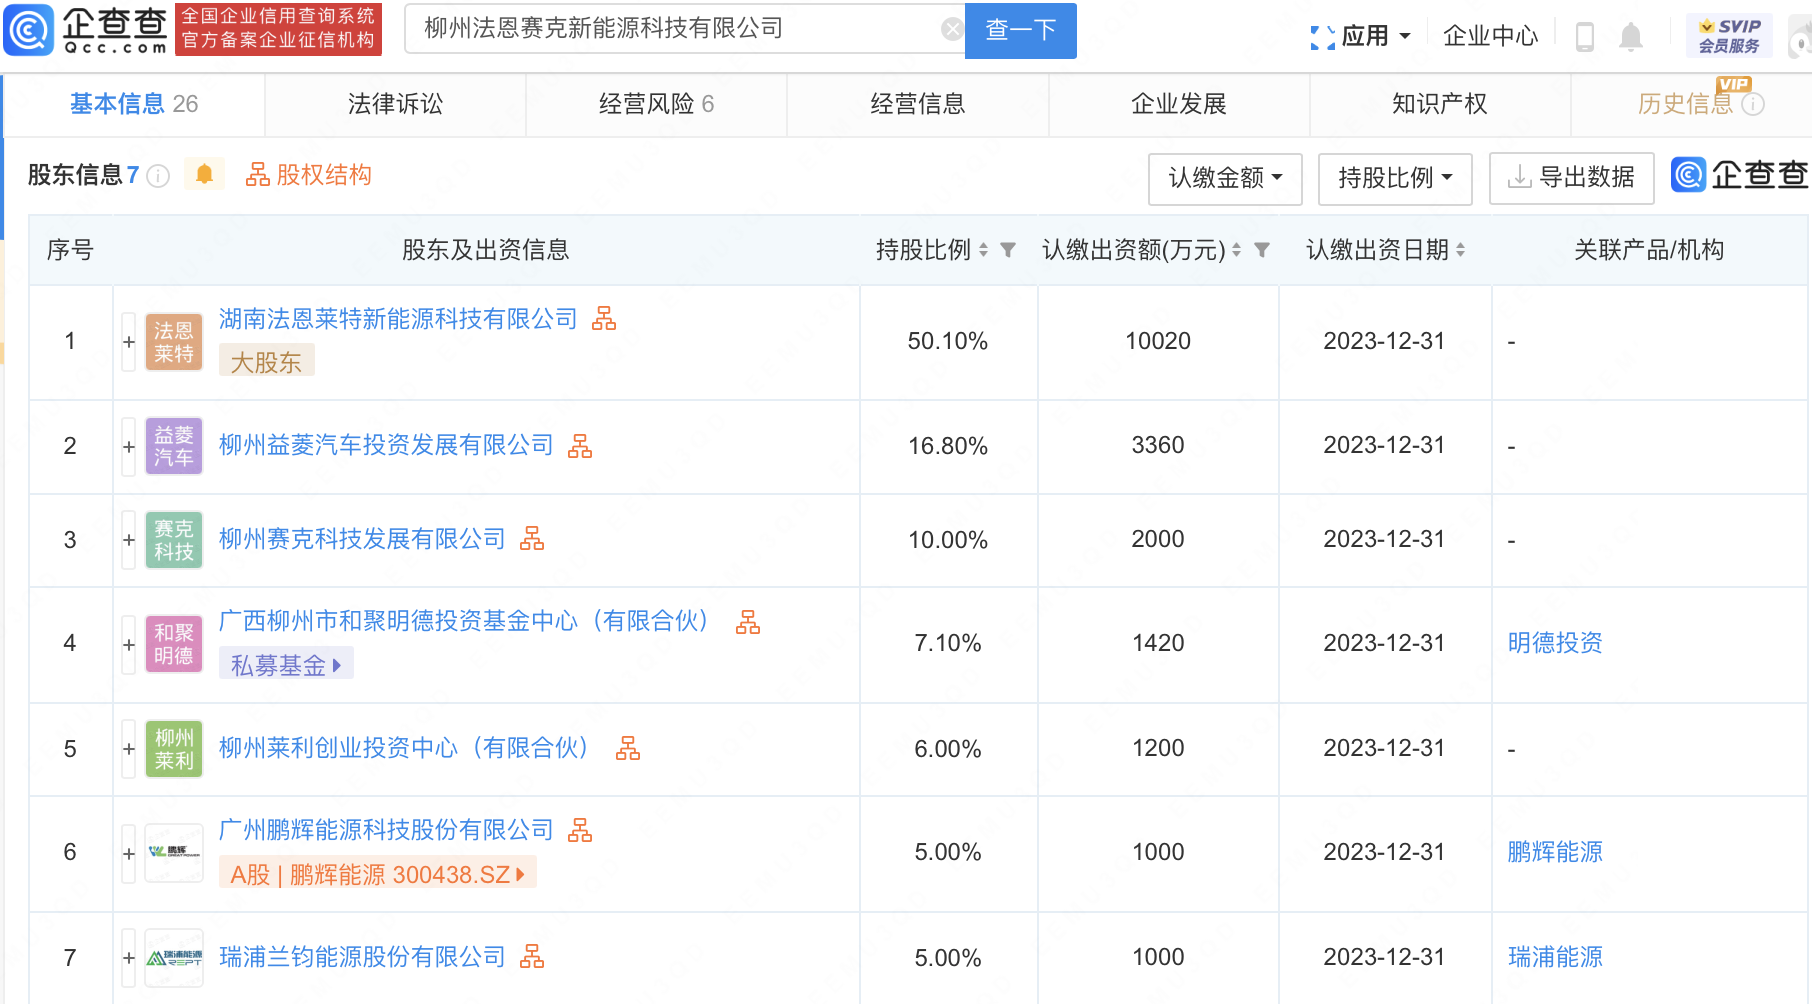This screenshot has height=1004, width=1812.
Task: Switch to the 历史信息 VIP tab
Action: (1691, 104)
